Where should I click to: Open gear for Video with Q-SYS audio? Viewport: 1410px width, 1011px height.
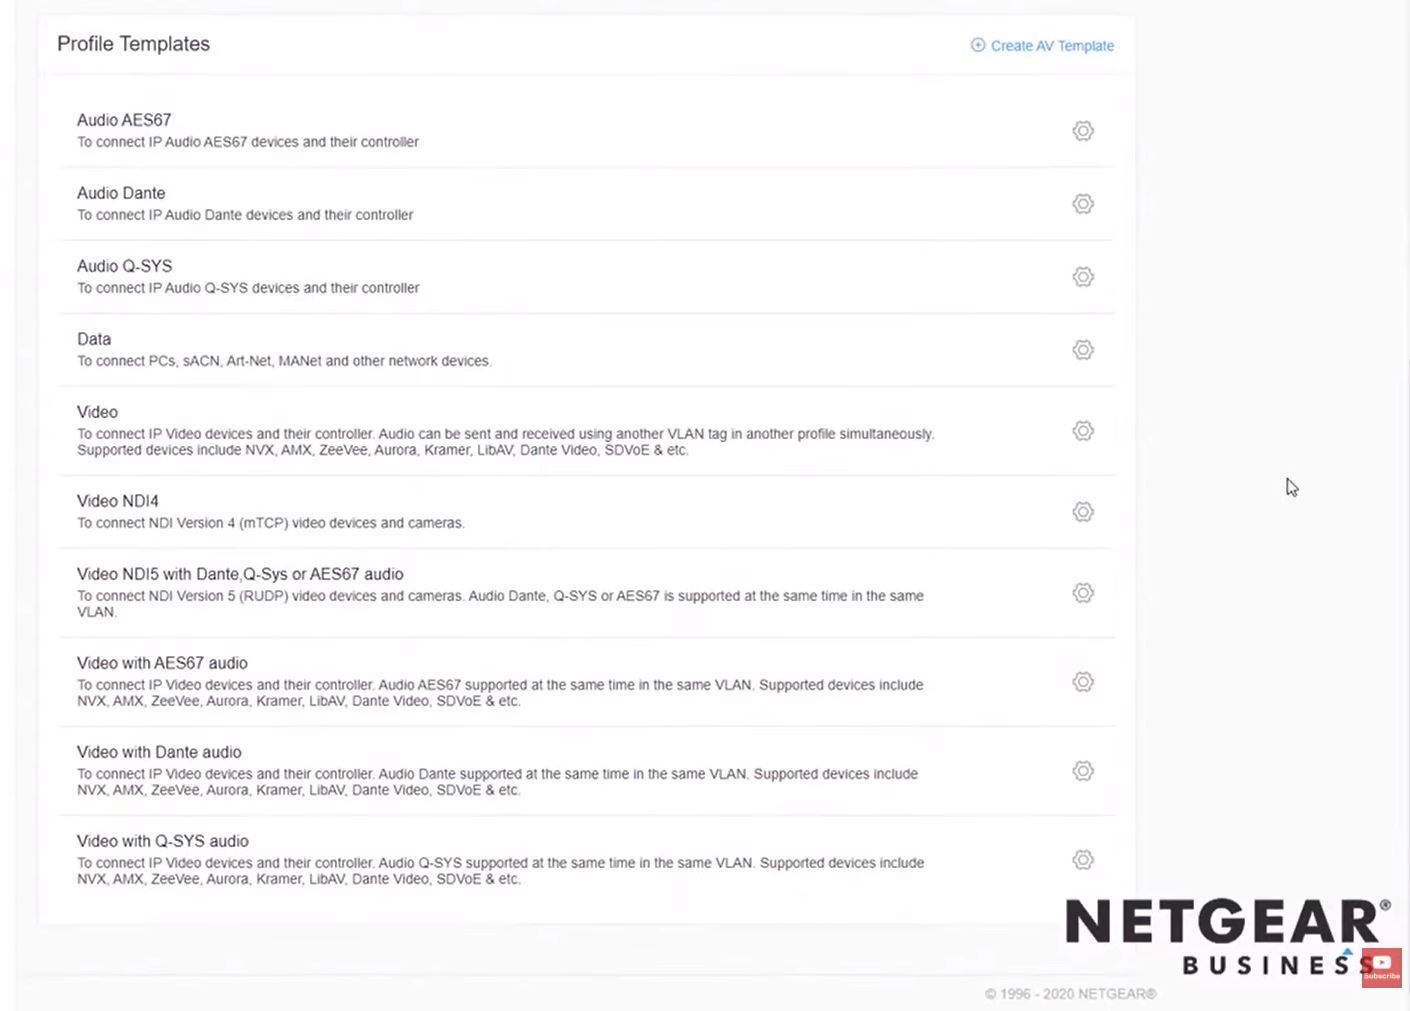point(1083,860)
